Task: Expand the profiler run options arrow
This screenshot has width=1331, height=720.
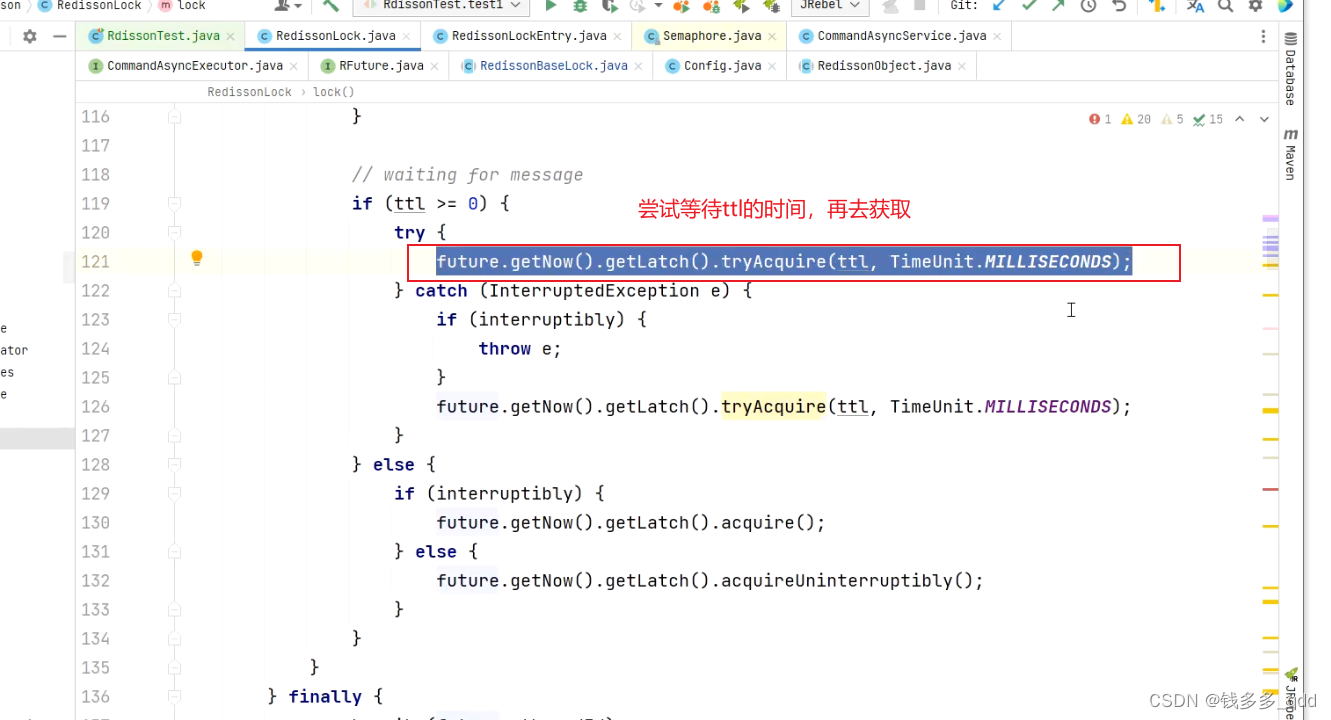Action: pyautogui.click(x=658, y=6)
